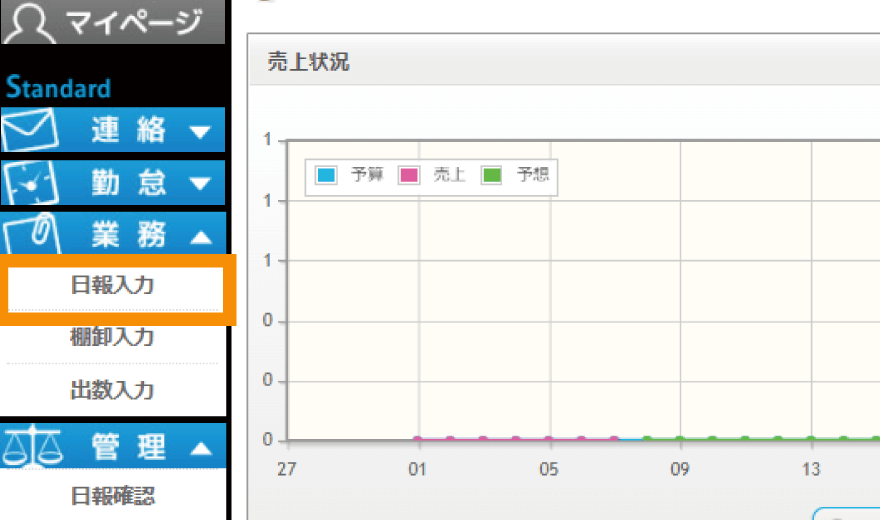The height and width of the screenshot is (520, 880).
Task: Open the 日報入力 menu item
Action: point(112,286)
